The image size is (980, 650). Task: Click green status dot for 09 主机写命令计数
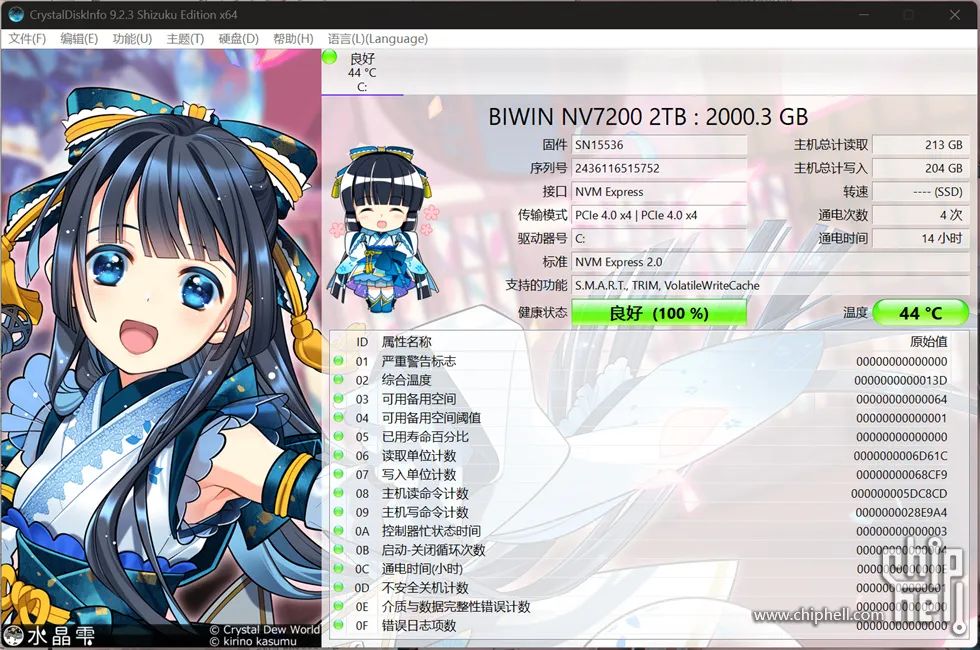point(339,511)
